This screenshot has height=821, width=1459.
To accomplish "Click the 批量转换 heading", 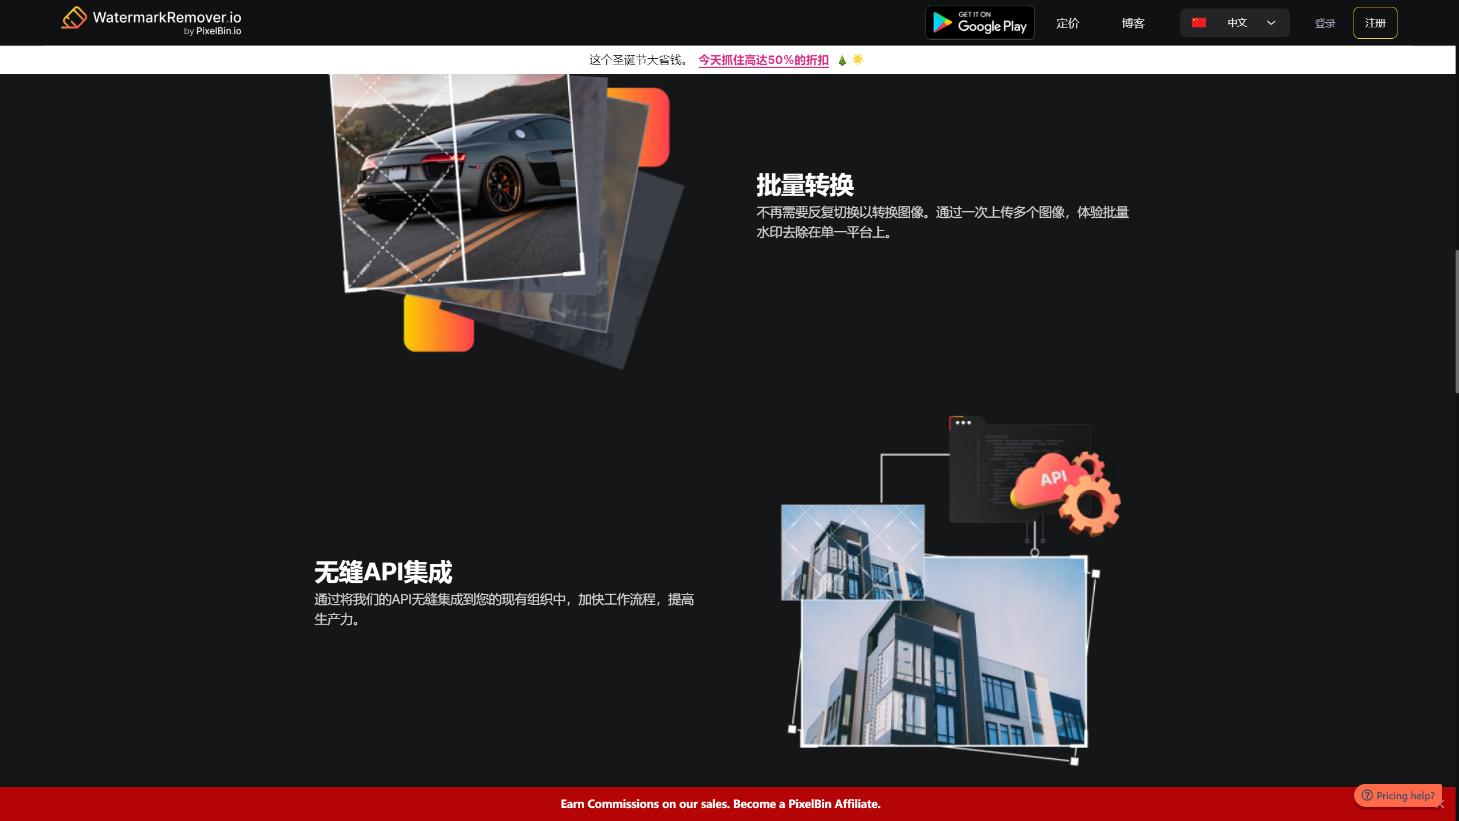I will click(x=805, y=185).
